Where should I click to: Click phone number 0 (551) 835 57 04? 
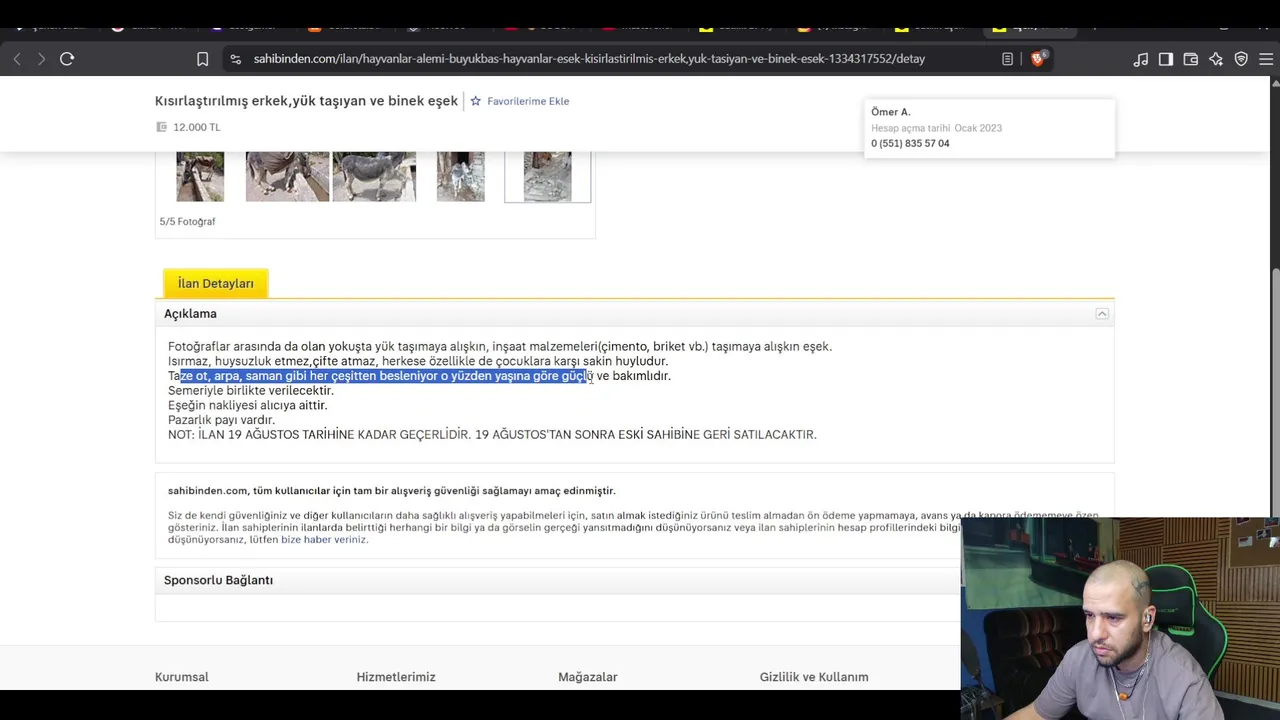tap(910, 143)
